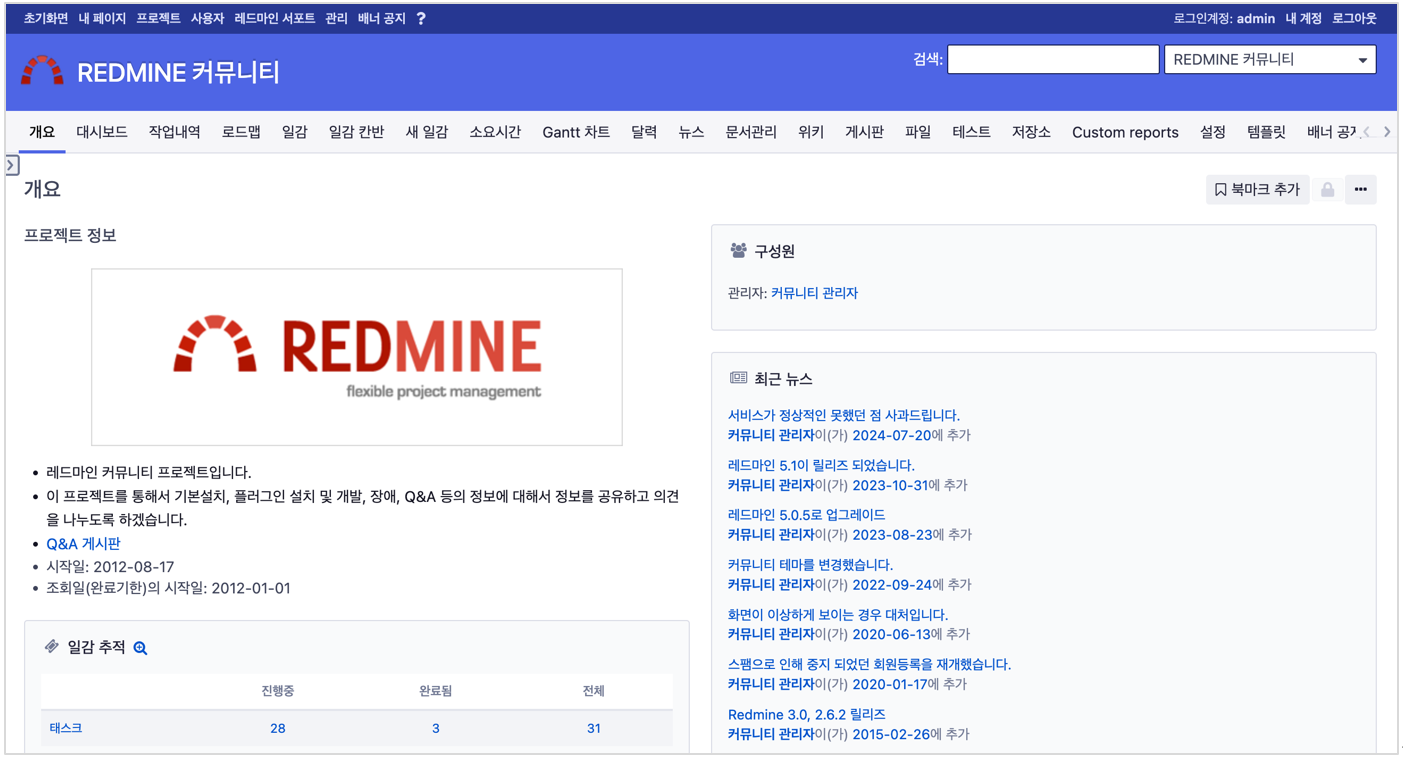
Task: Open news 서비스가 정상적인 못했던 점 사과드립니다
Action: pyautogui.click(x=844, y=415)
